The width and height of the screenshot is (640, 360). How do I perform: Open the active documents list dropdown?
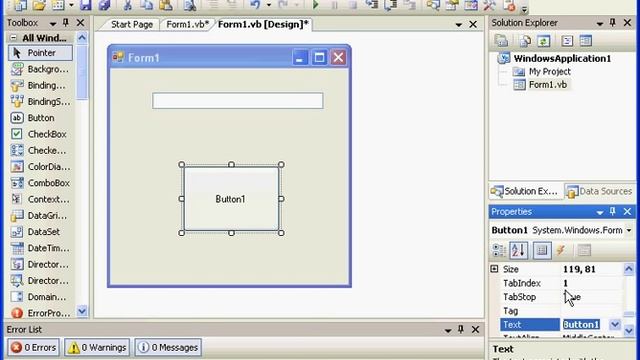point(458,25)
